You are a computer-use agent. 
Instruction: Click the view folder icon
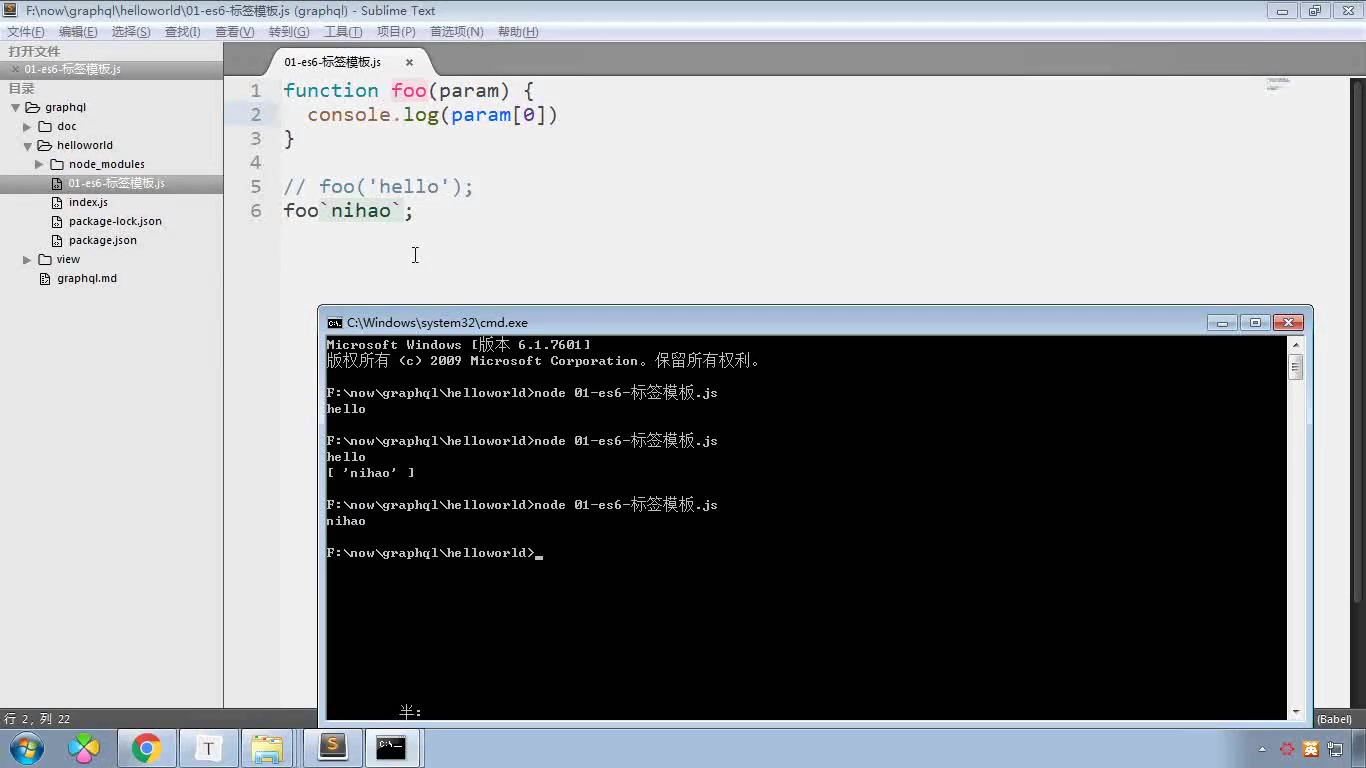click(45, 259)
